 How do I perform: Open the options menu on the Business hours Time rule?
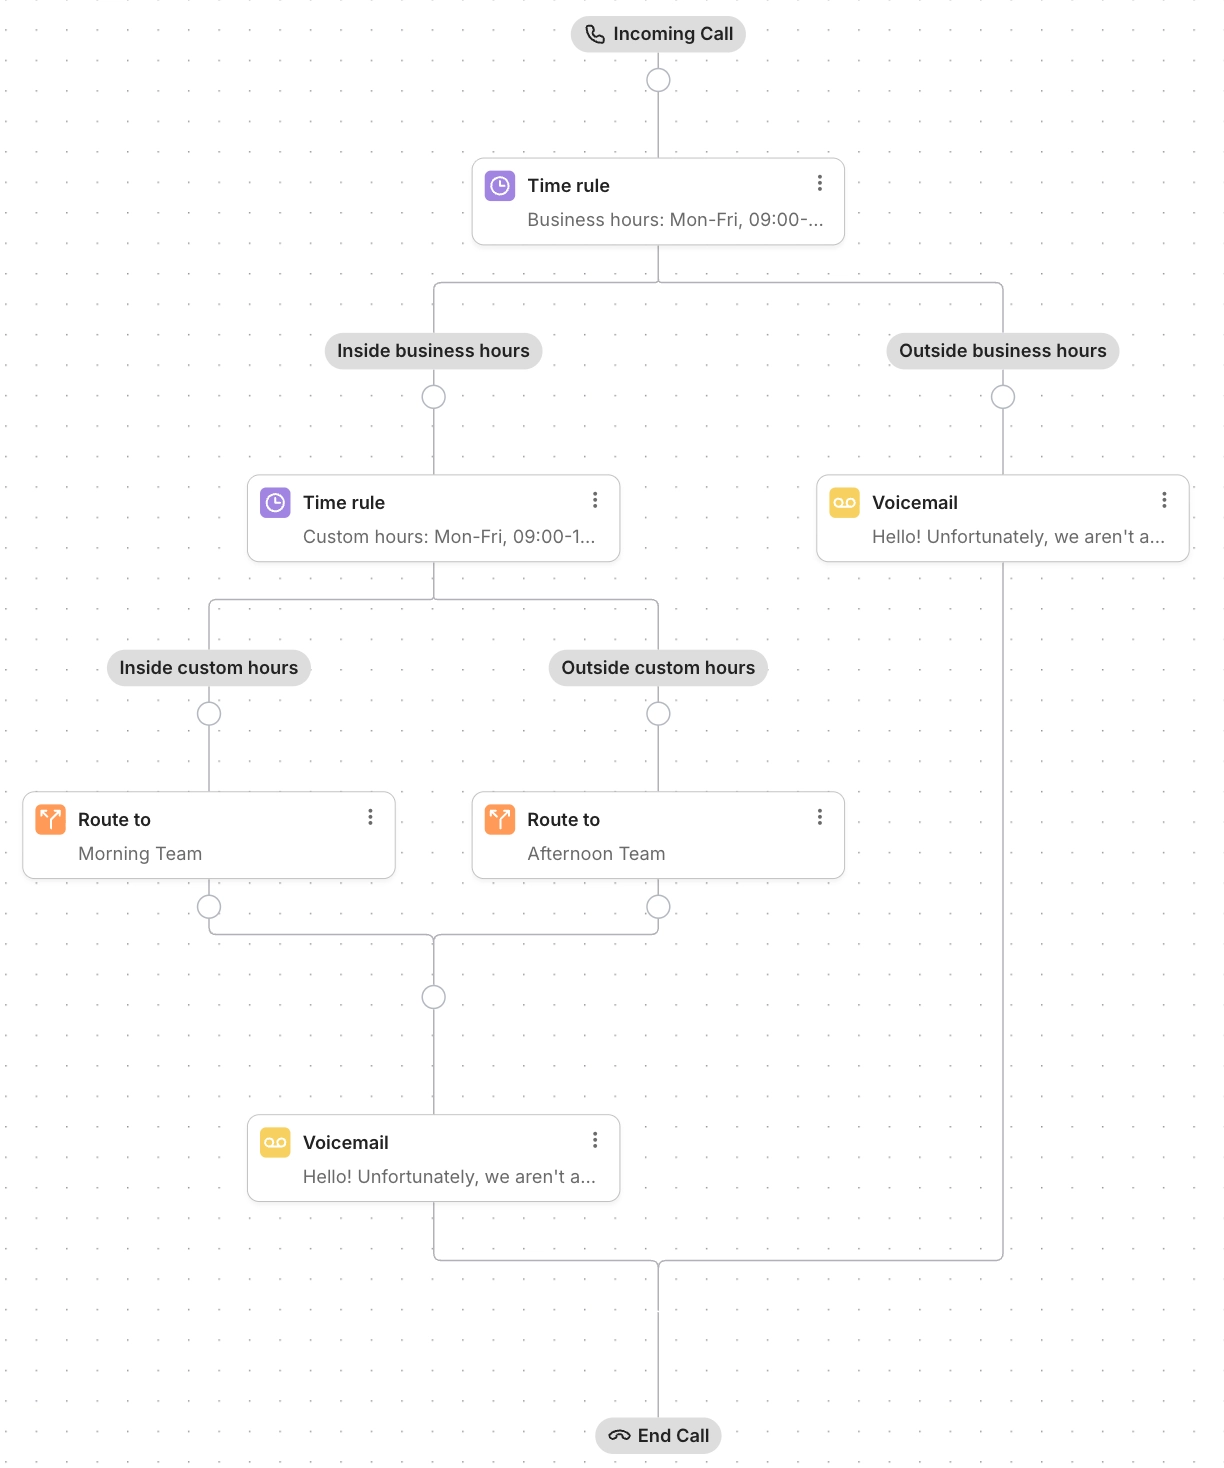click(820, 182)
